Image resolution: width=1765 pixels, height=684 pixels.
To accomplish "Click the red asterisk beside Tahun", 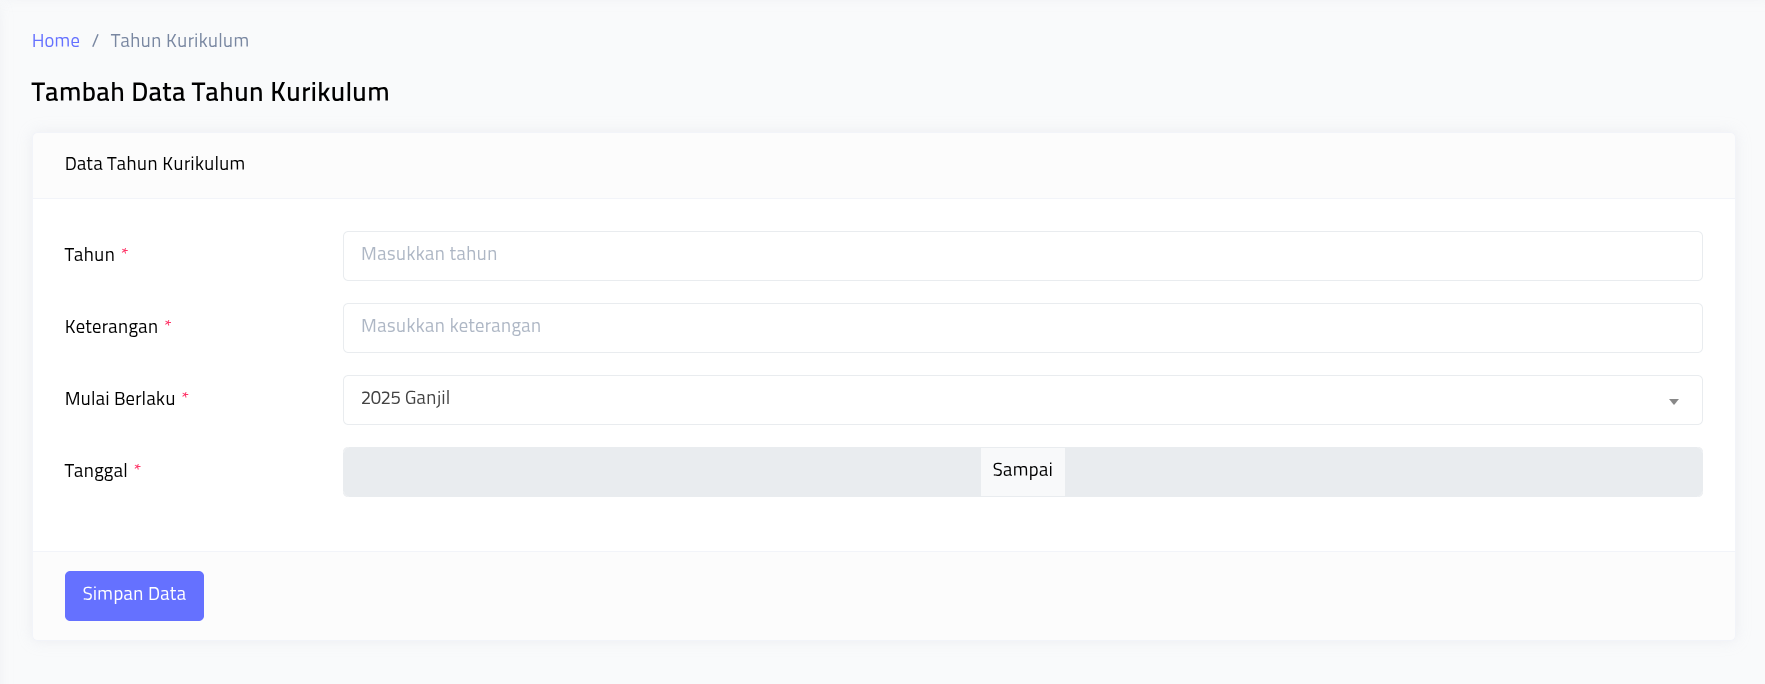I will (x=125, y=252).
